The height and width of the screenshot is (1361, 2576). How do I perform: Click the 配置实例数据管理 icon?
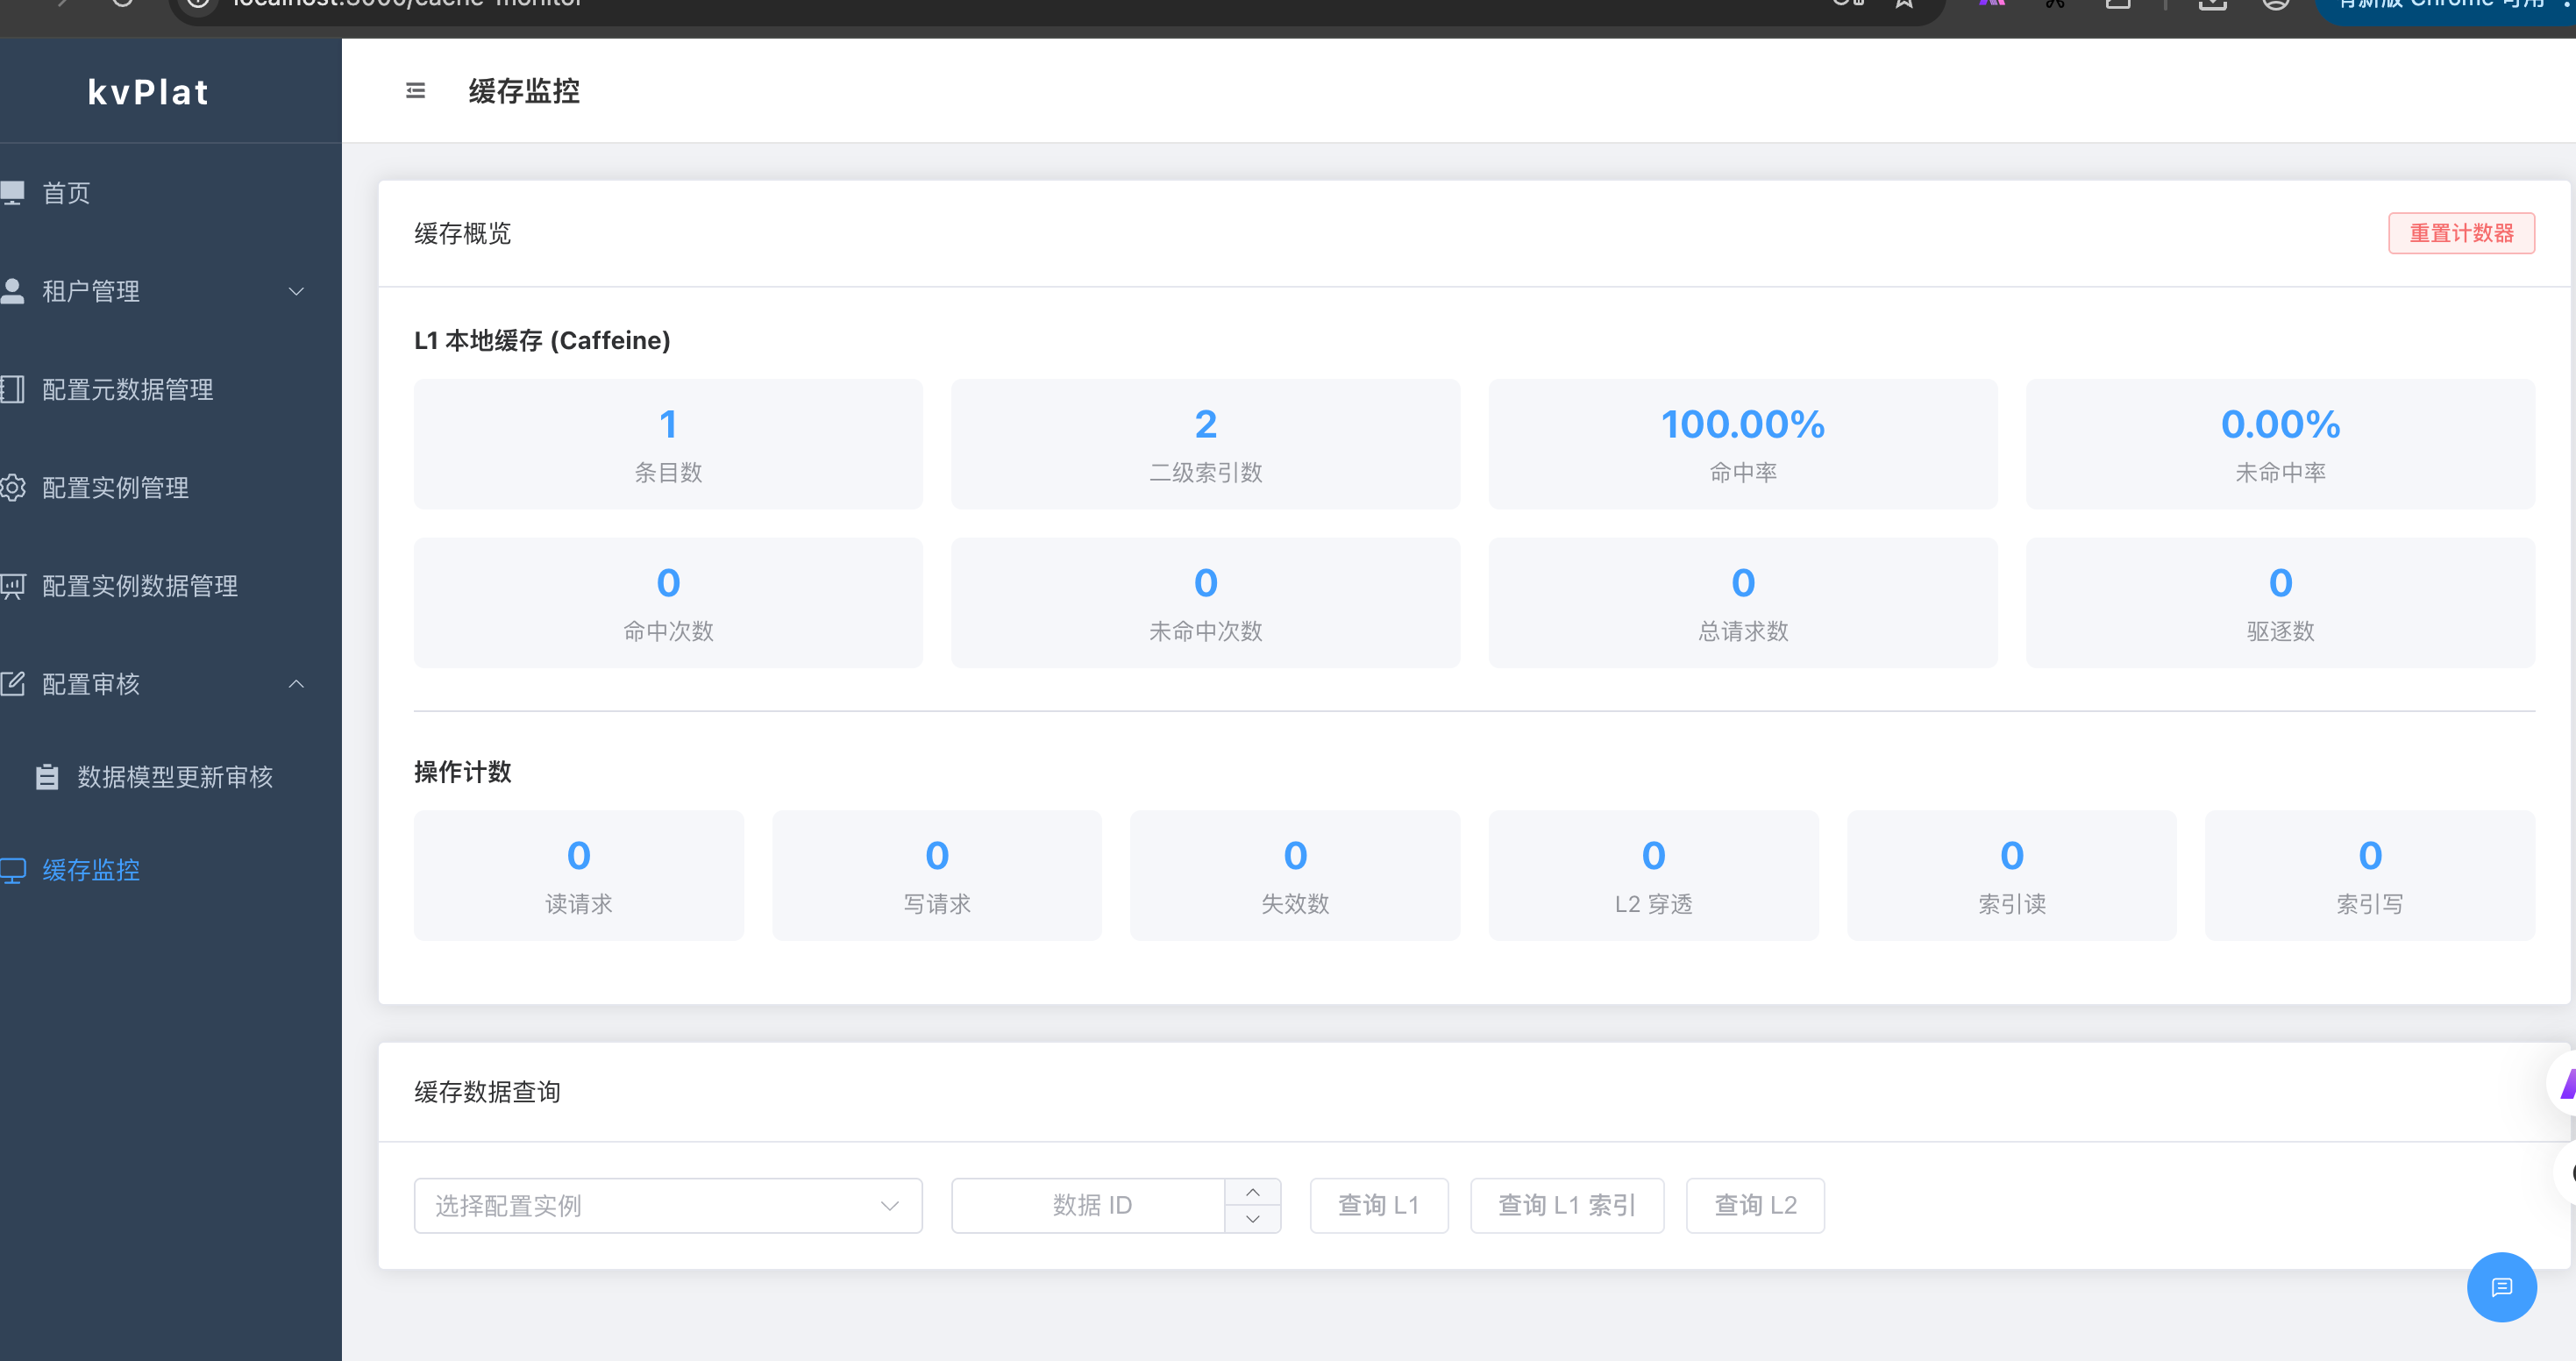tap(12, 585)
